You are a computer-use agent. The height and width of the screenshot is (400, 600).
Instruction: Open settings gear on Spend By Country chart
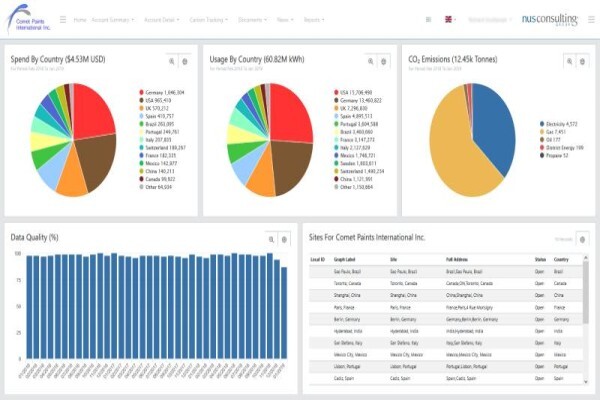[x=185, y=61]
